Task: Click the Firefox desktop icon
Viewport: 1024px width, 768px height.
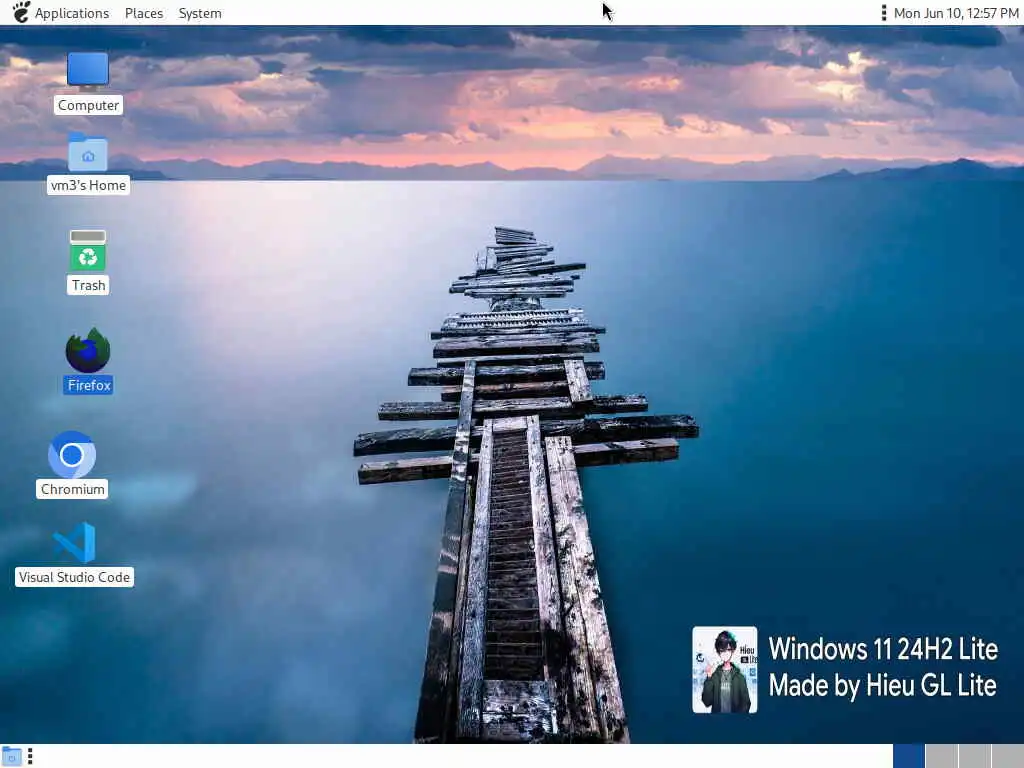Action: 88,351
